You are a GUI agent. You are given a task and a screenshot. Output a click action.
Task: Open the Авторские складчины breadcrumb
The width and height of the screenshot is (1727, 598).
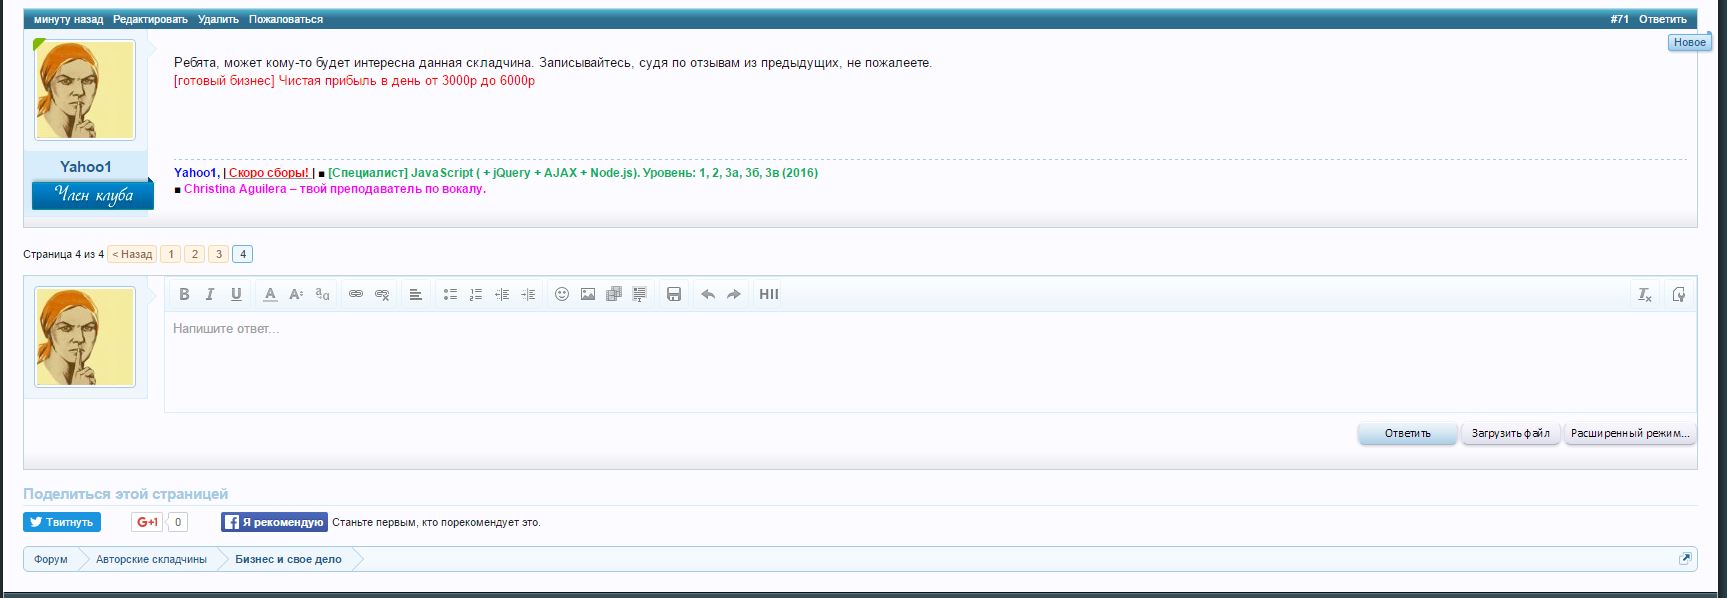[x=151, y=559]
